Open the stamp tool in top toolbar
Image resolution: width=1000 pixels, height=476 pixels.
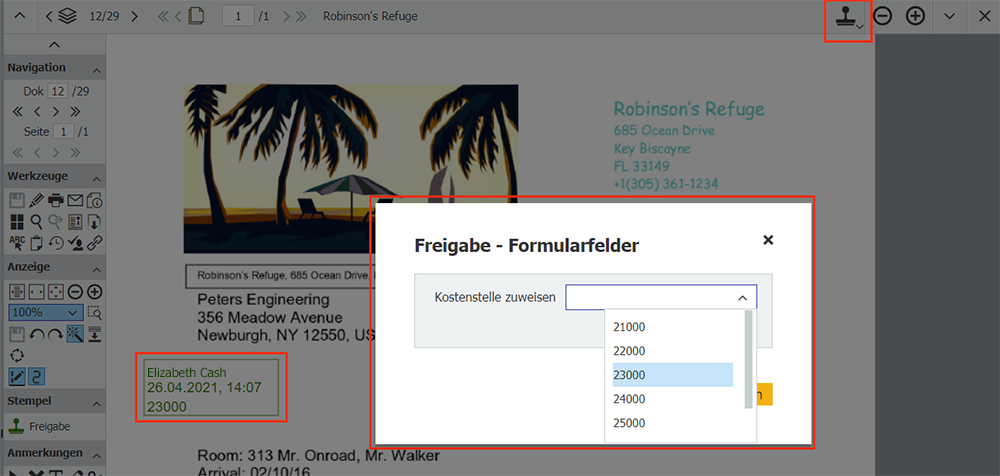click(847, 17)
